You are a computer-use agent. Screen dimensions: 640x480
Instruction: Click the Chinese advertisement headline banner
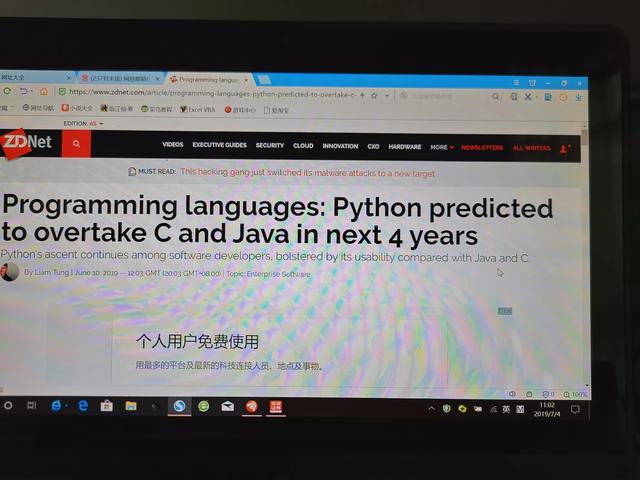click(x=197, y=342)
